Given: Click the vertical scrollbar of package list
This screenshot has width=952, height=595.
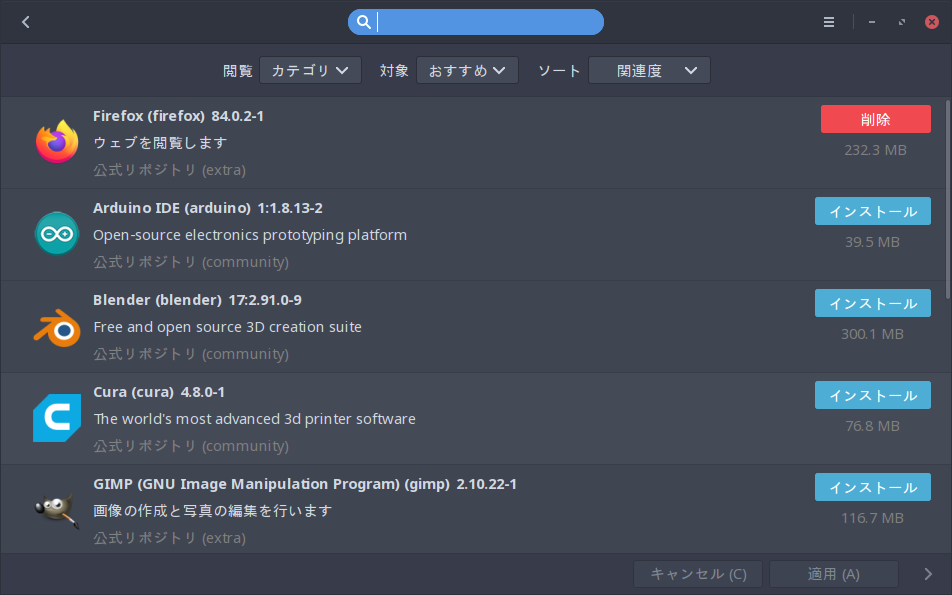Looking at the screenshot, I should pos(948,199).
